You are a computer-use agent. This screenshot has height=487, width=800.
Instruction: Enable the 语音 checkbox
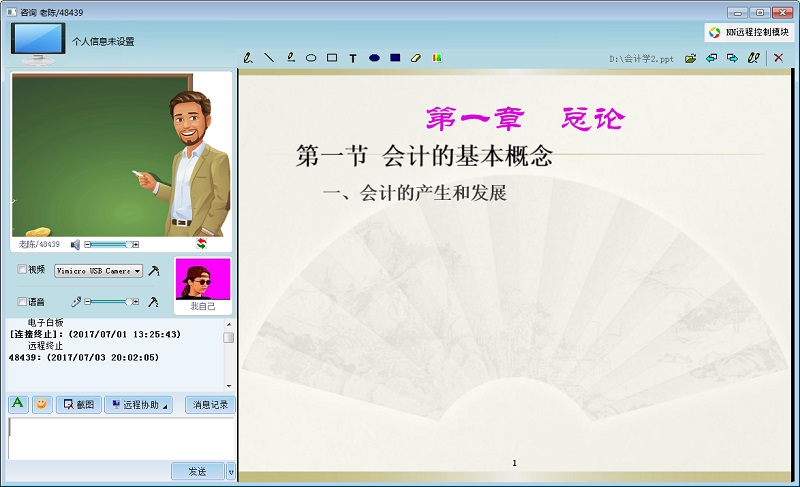pyautogui.click(x=22, y=302)
